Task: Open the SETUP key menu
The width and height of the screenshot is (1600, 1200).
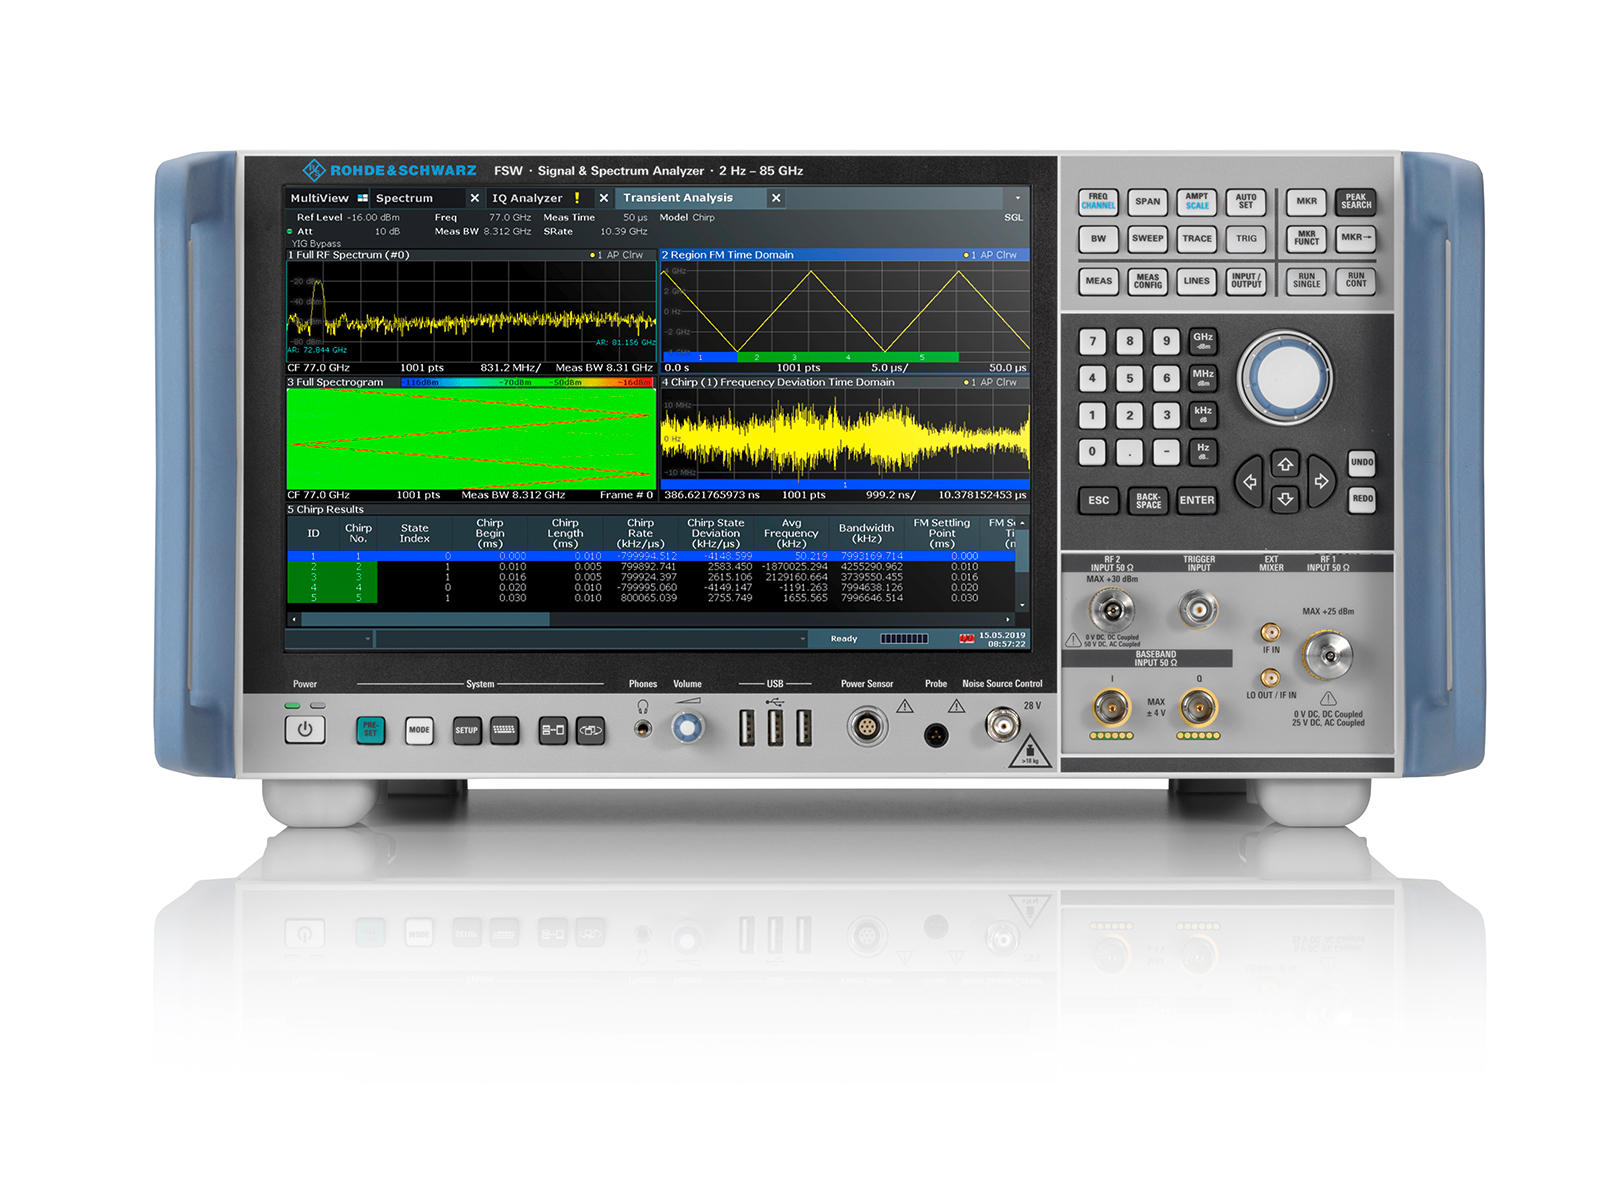Action: point(467,730)
